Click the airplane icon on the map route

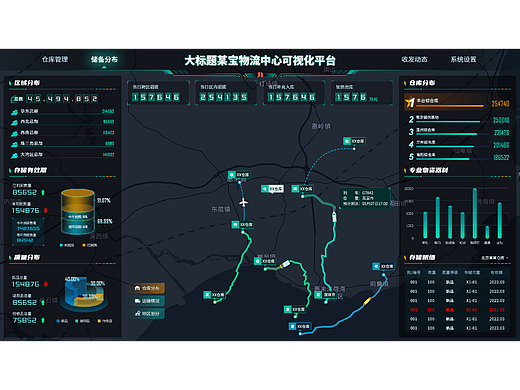tap(243, 202)
